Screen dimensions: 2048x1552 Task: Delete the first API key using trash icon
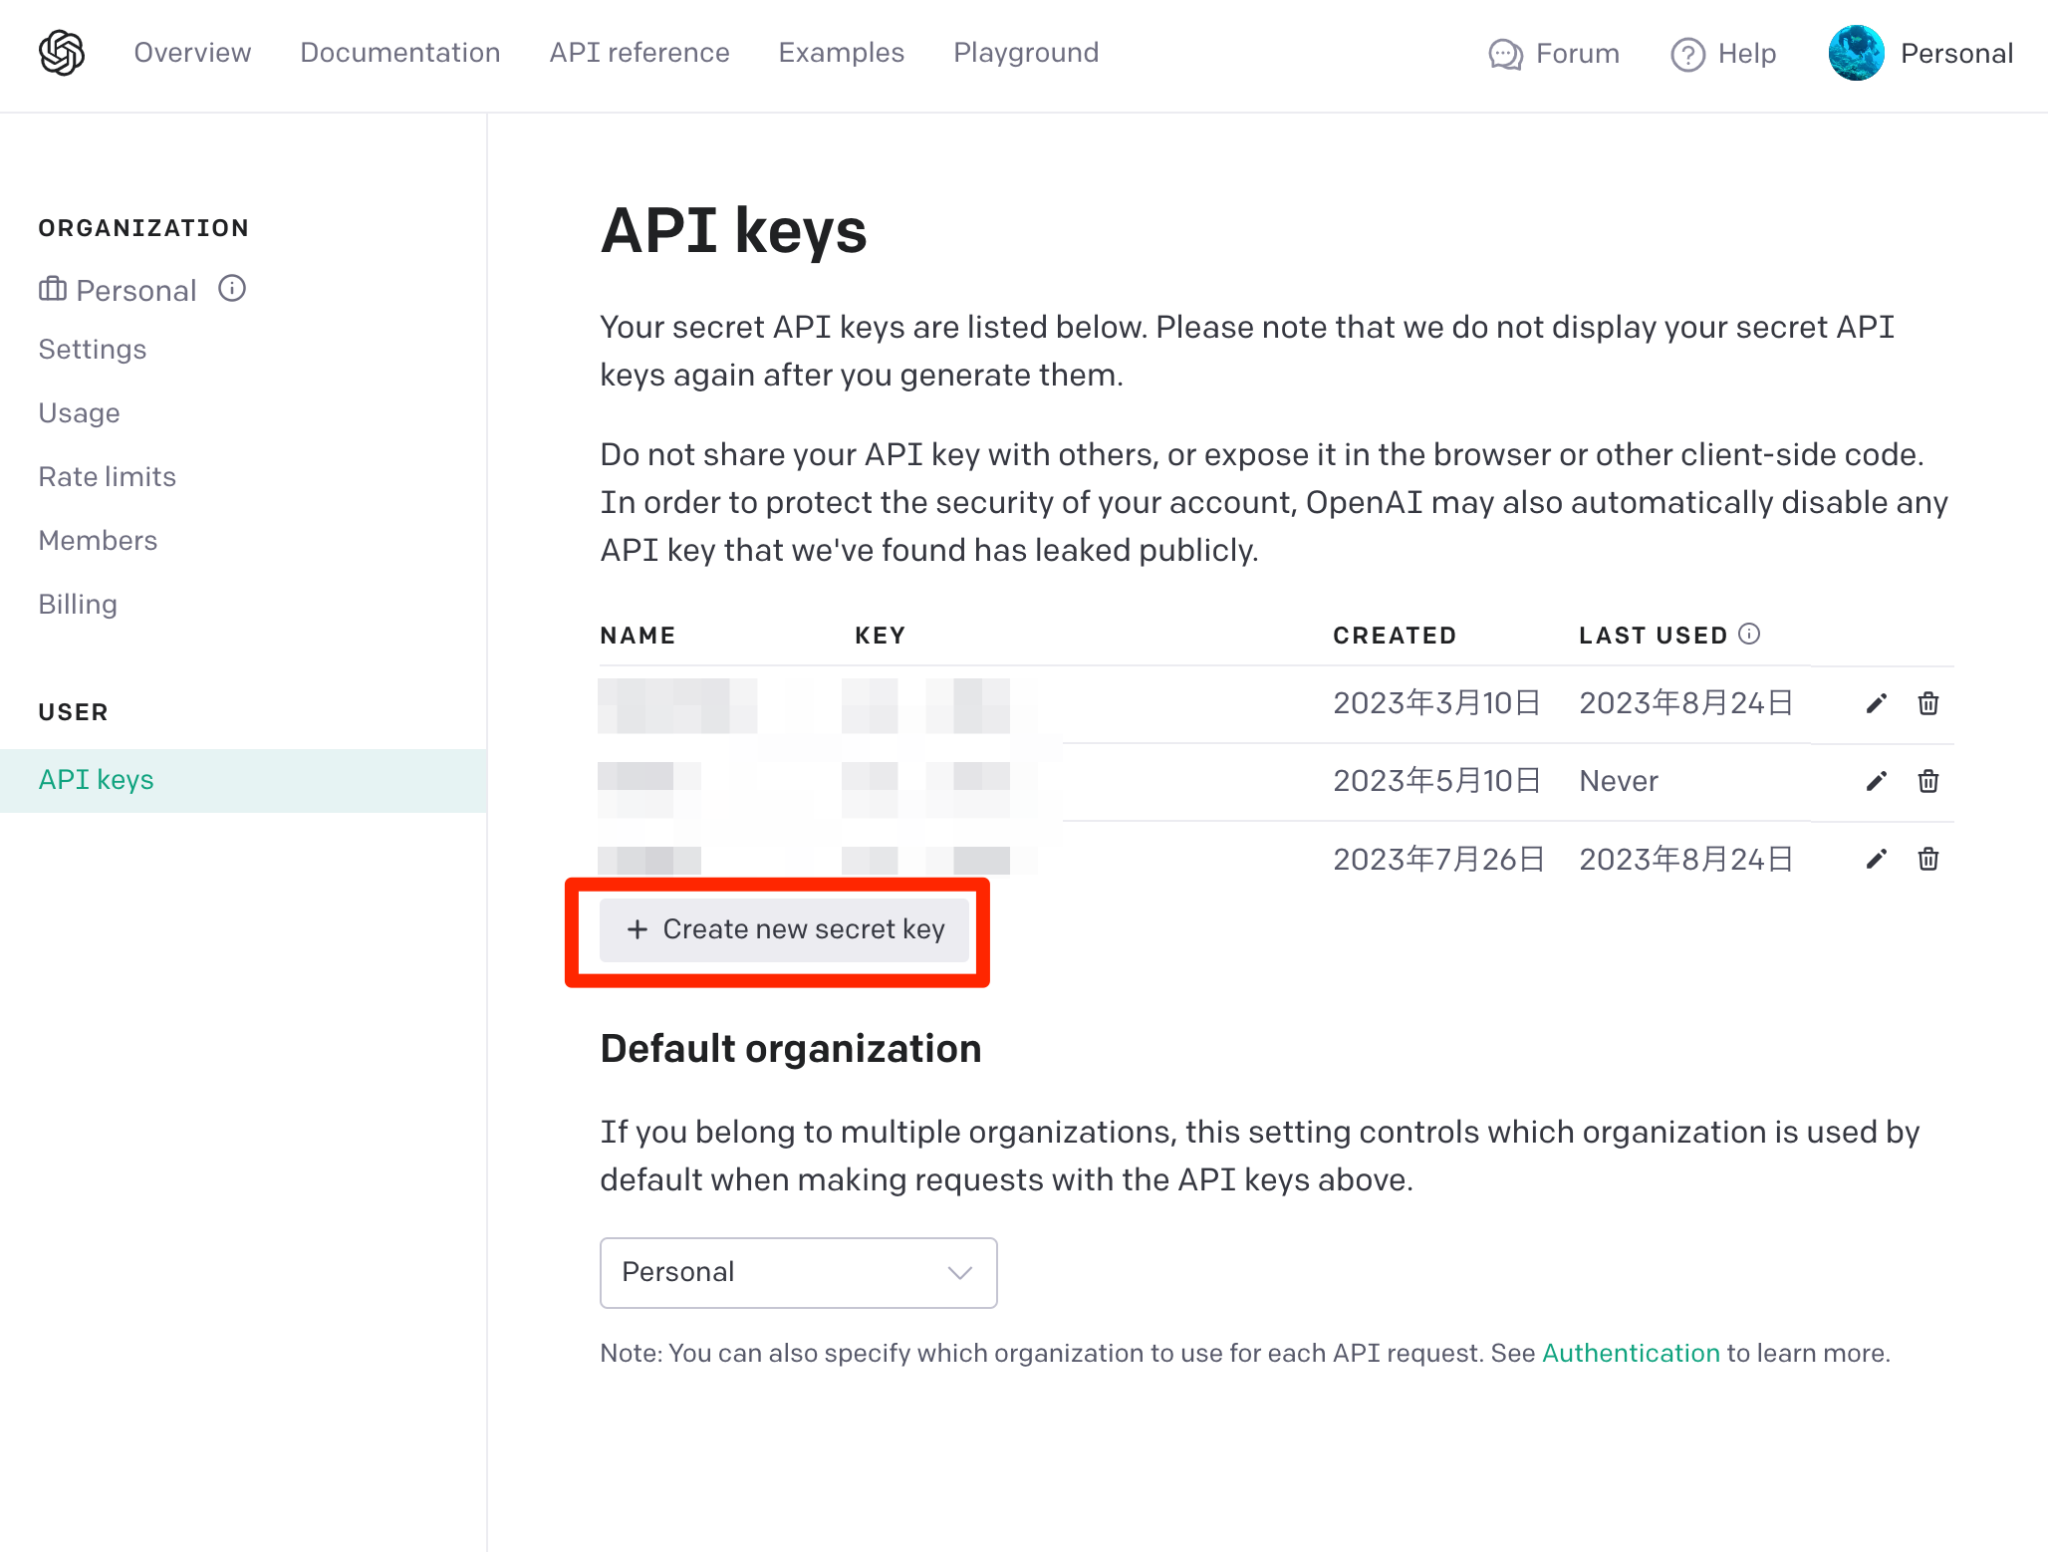tap(1927, 703)
